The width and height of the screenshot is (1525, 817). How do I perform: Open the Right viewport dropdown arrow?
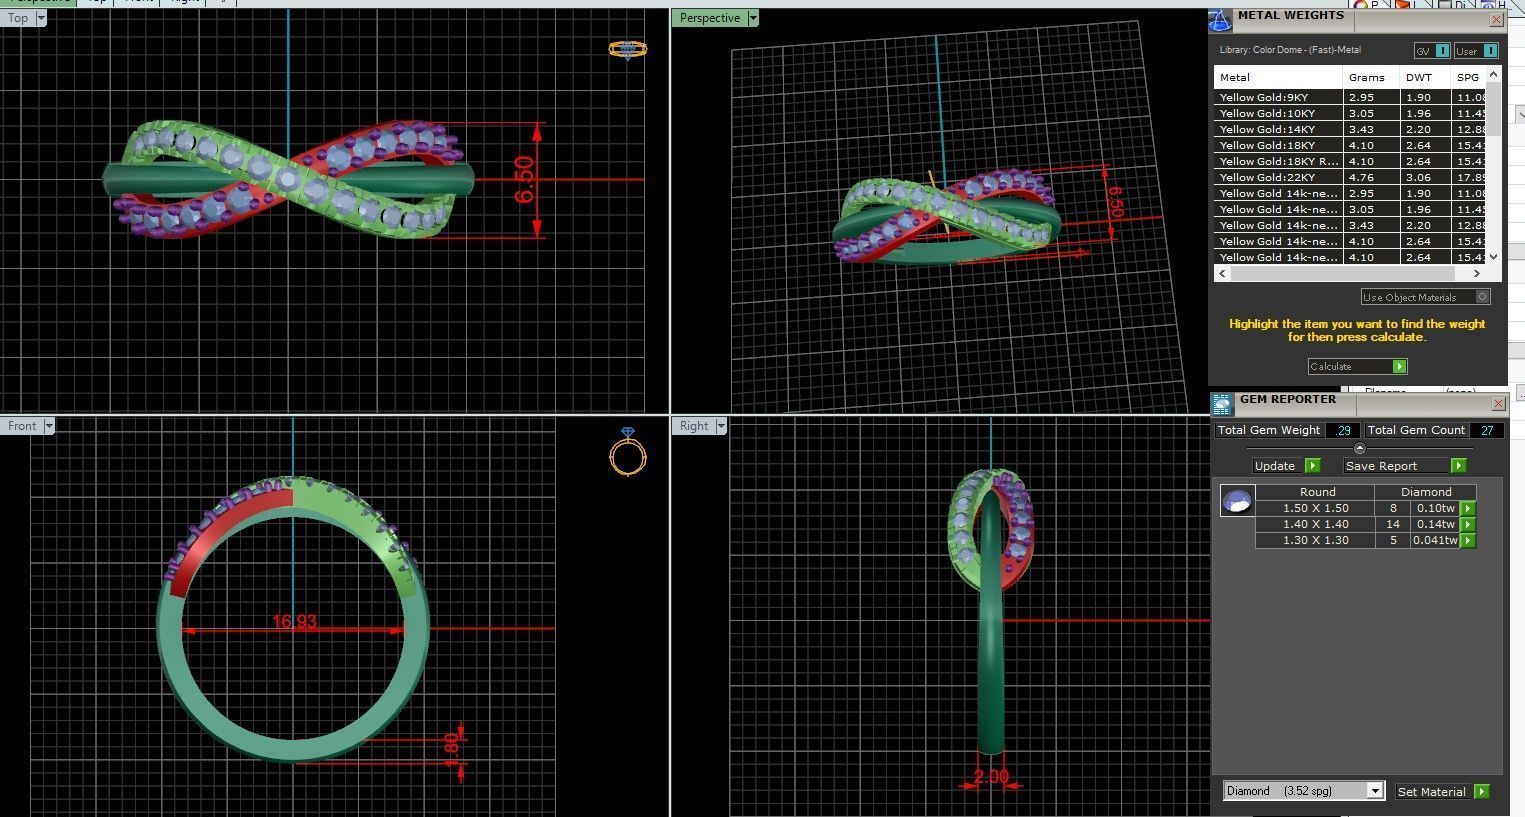click(721, 426)
